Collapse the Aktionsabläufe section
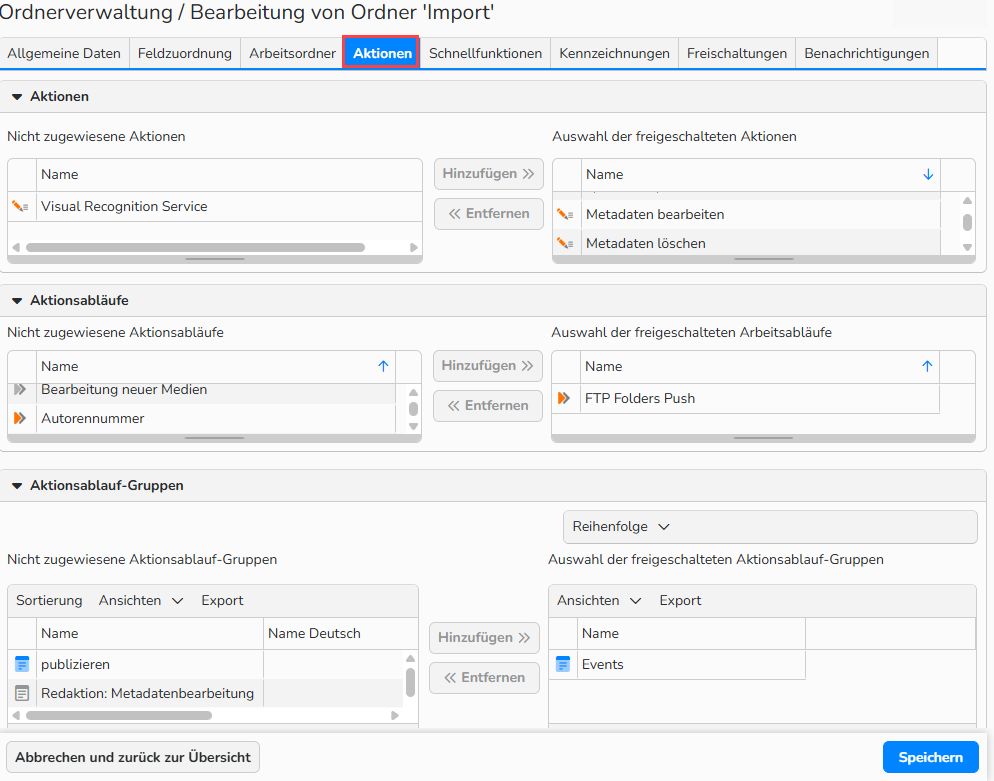The height and width of the screenshot is (781, 994). [17, 300]
